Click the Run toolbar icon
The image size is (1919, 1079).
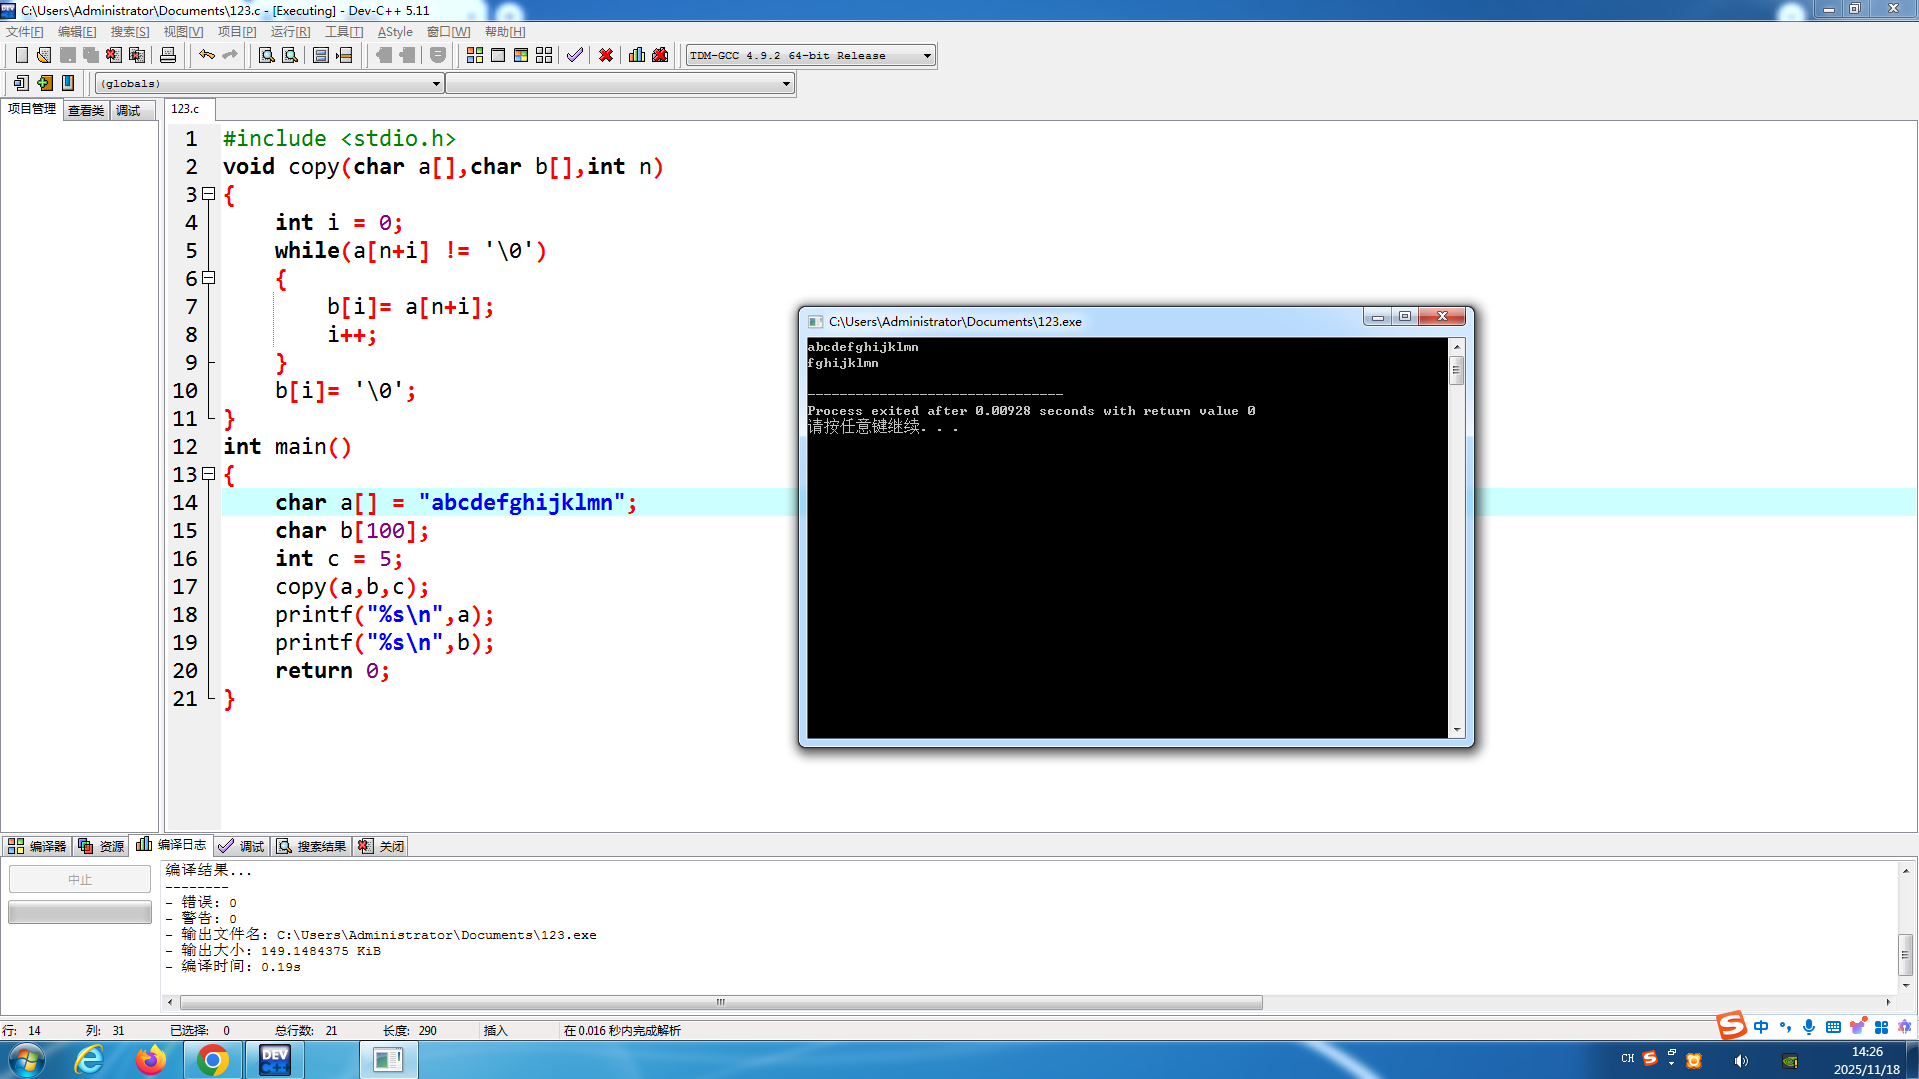point(498,55)
